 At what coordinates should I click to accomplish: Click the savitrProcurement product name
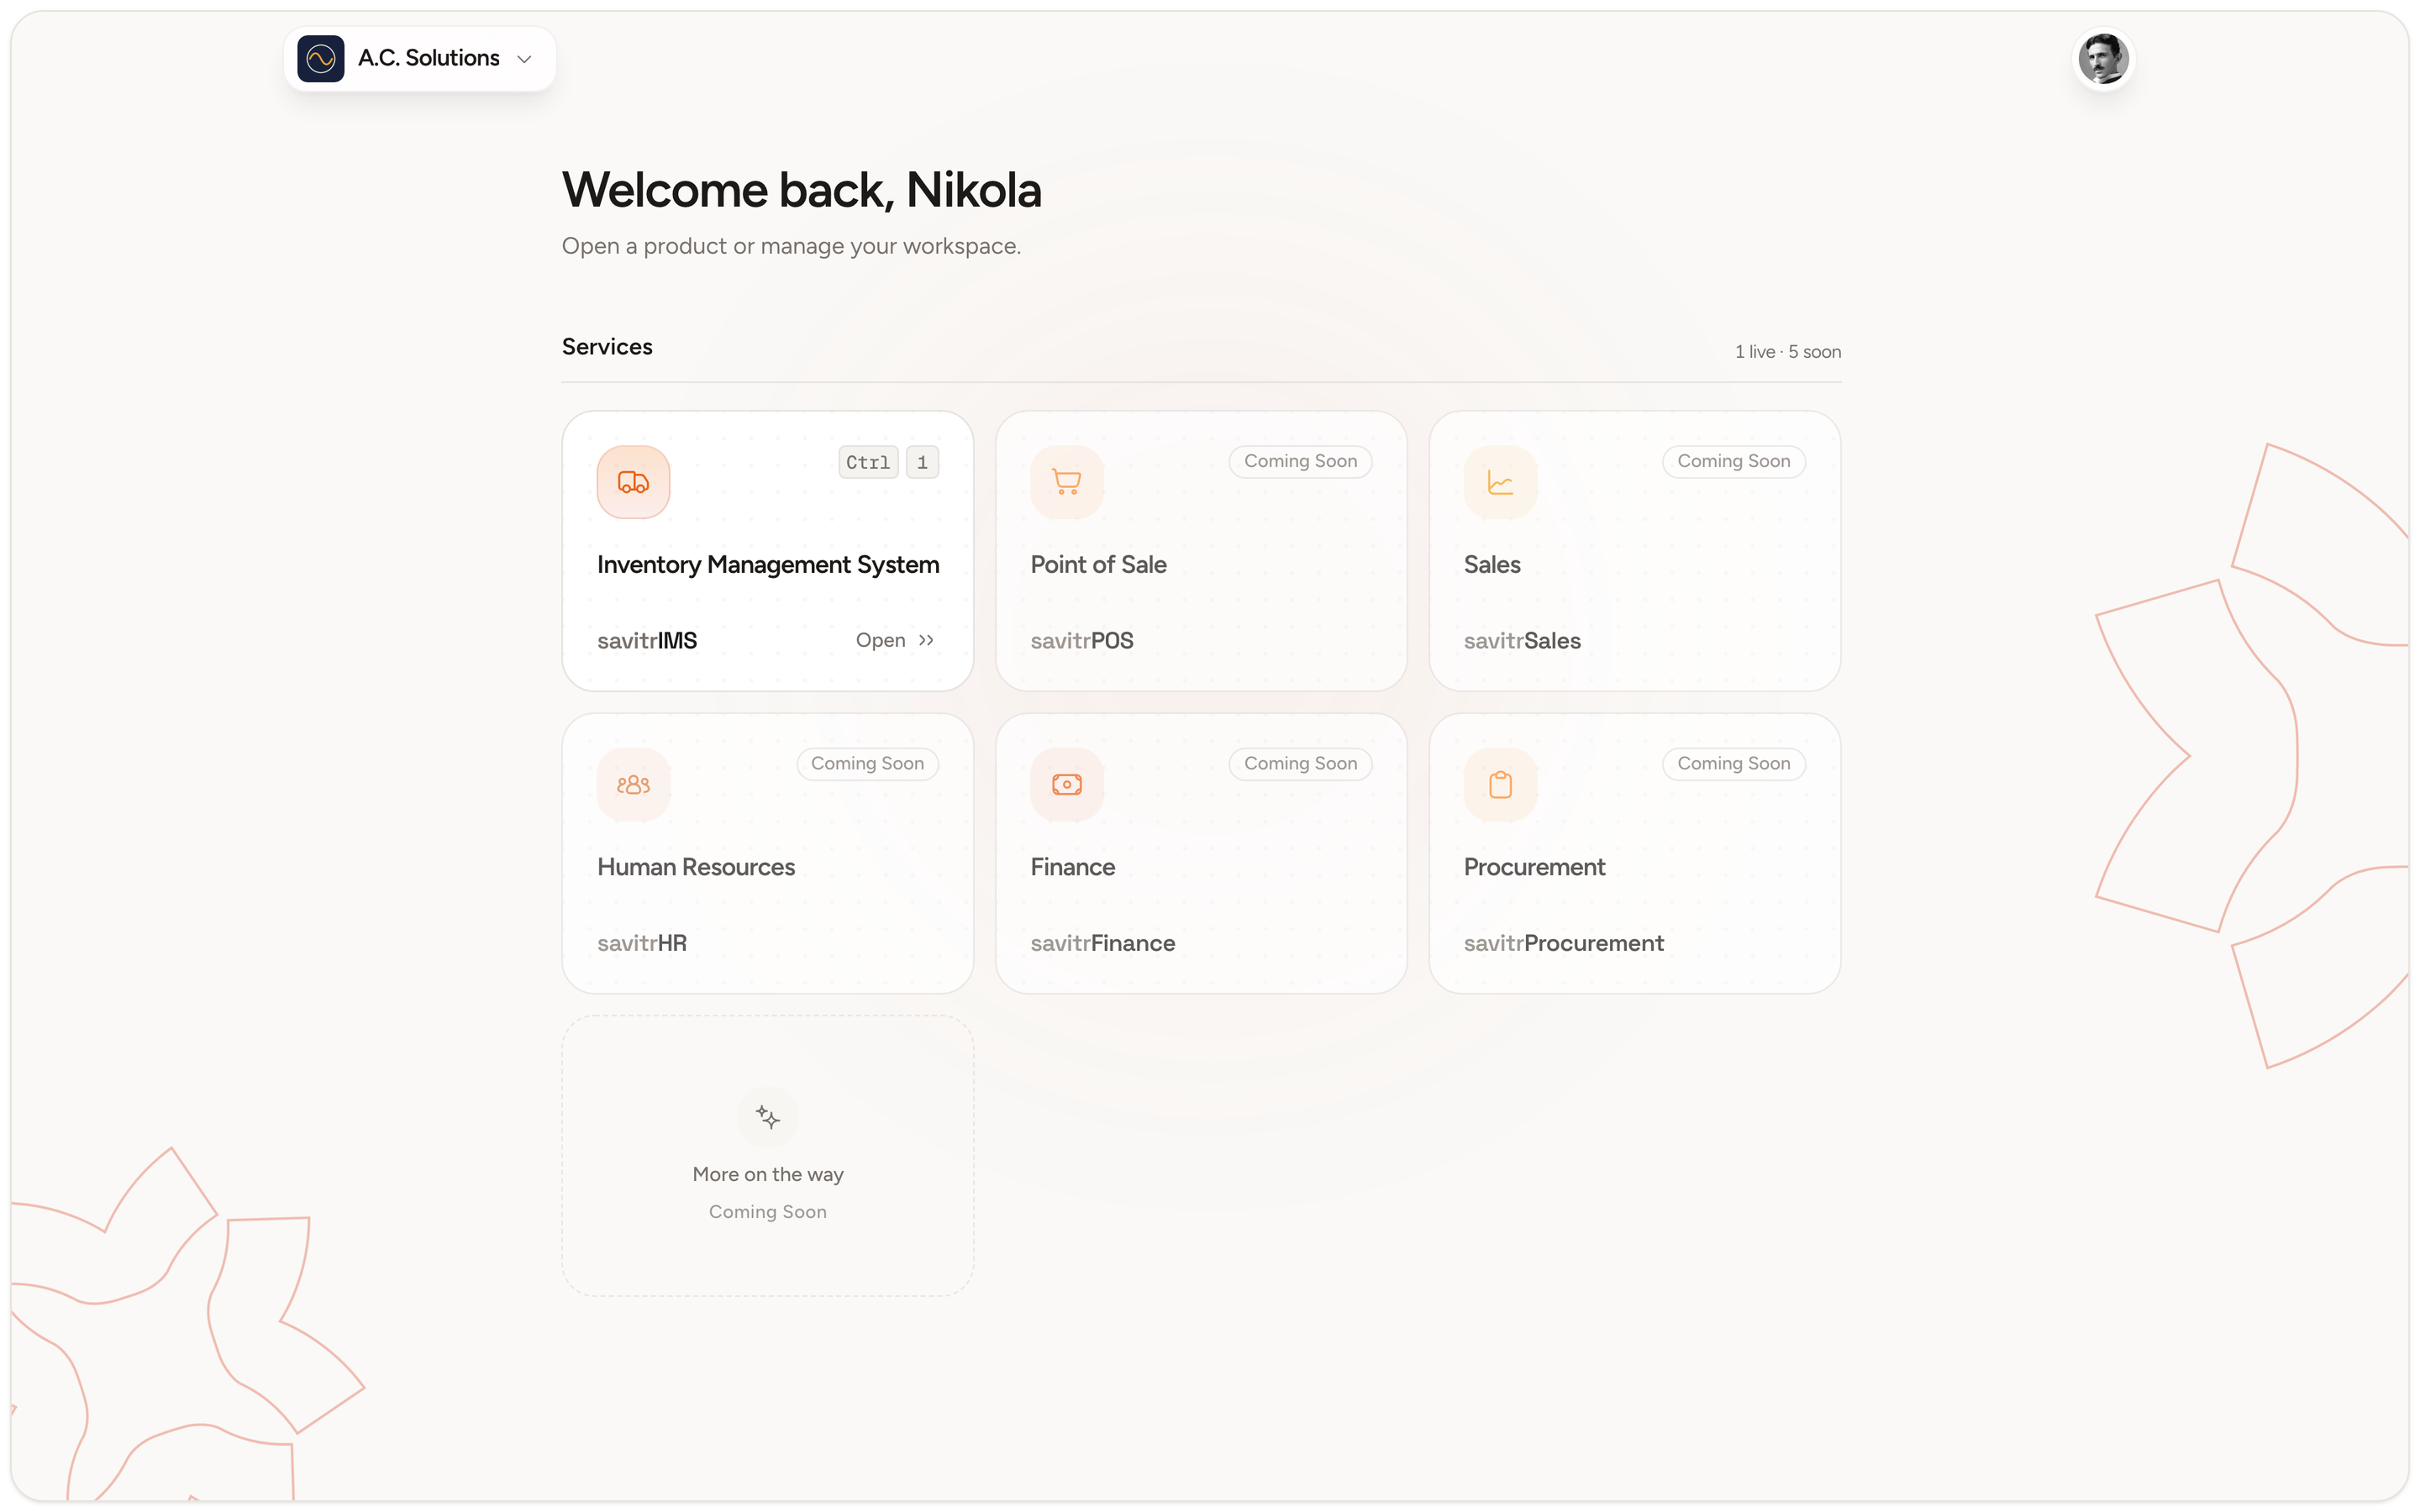pyautogui.click(x=1564, y=943)
